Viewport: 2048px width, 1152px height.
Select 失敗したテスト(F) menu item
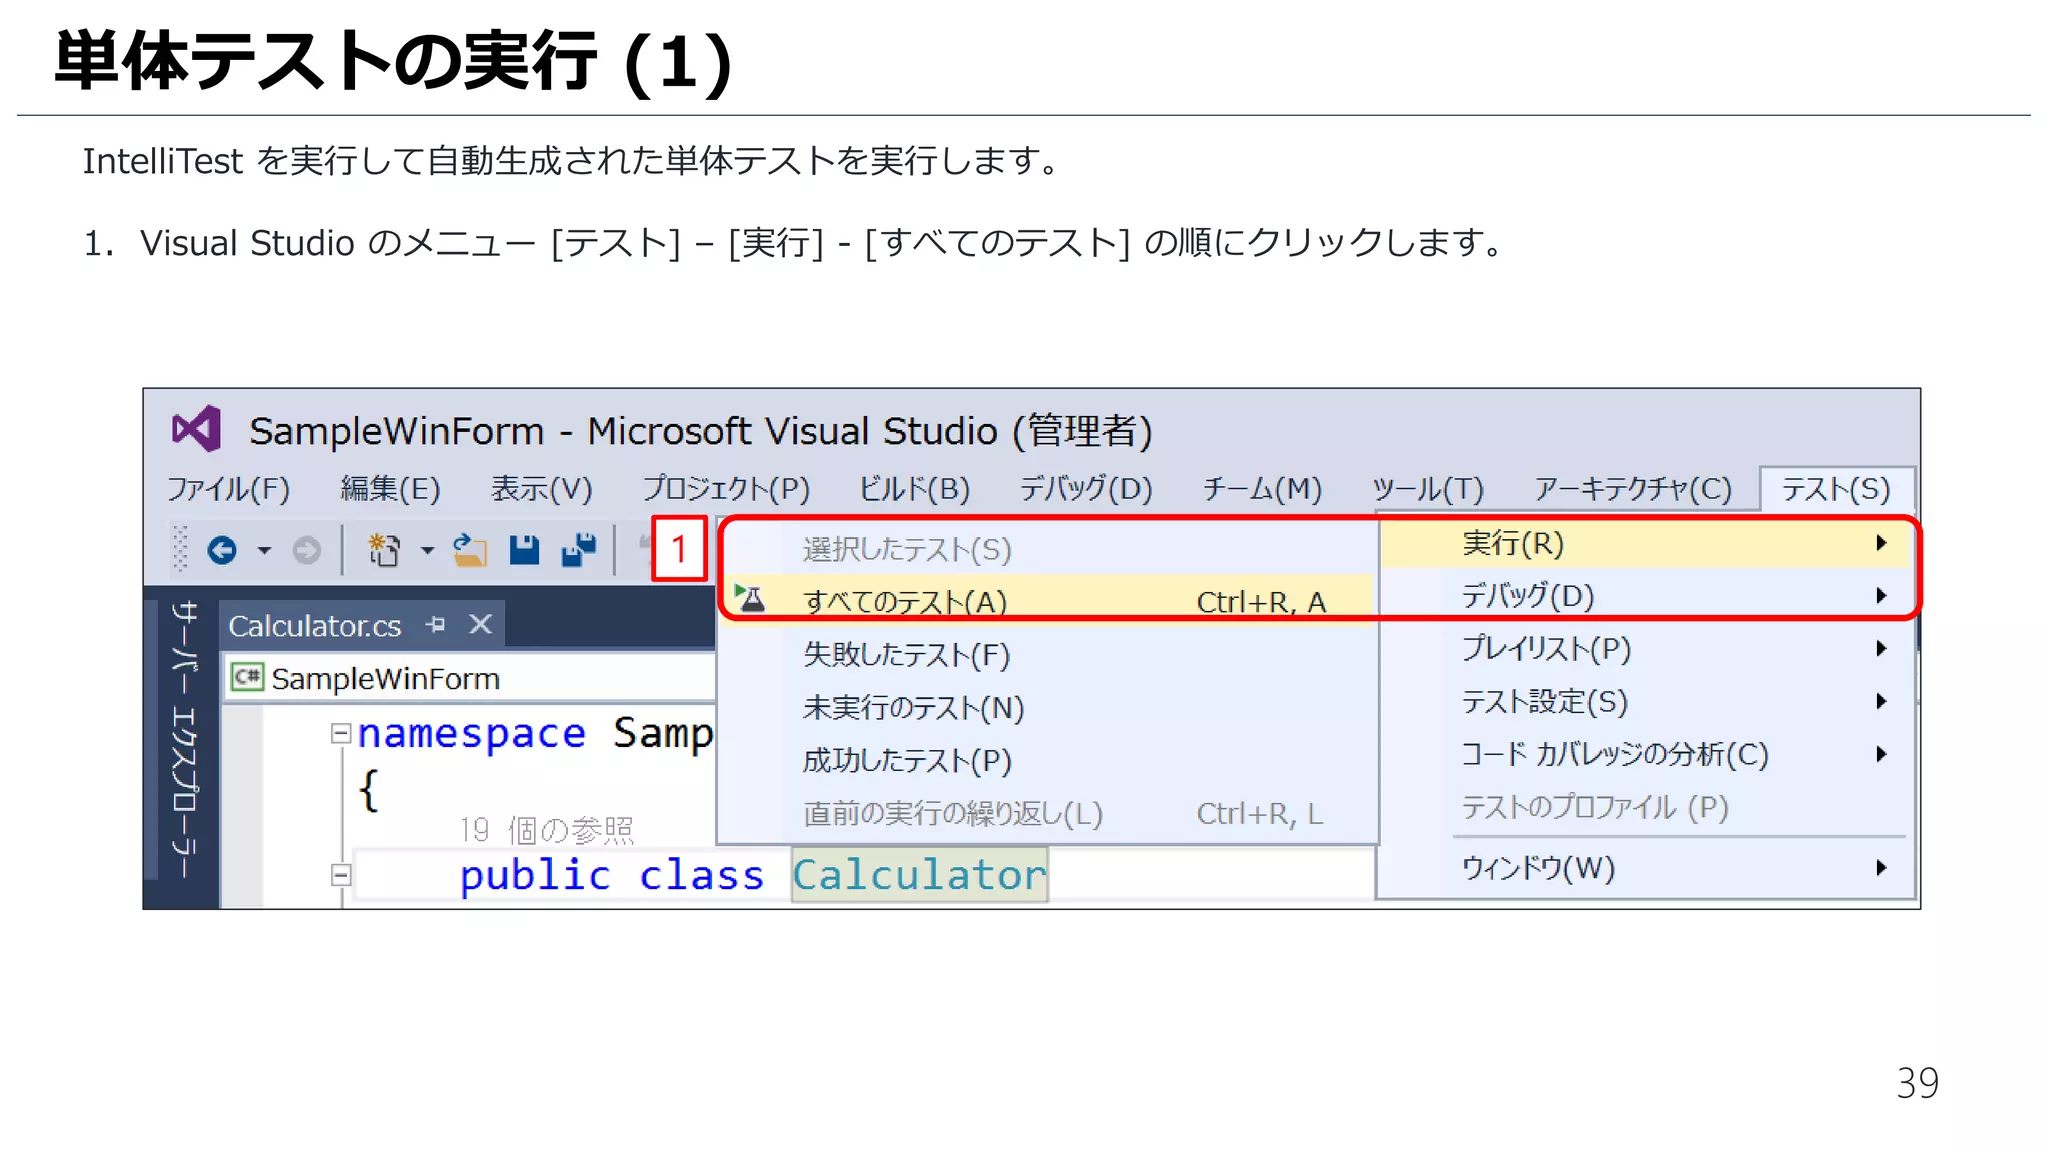(x=1048, y=655)
